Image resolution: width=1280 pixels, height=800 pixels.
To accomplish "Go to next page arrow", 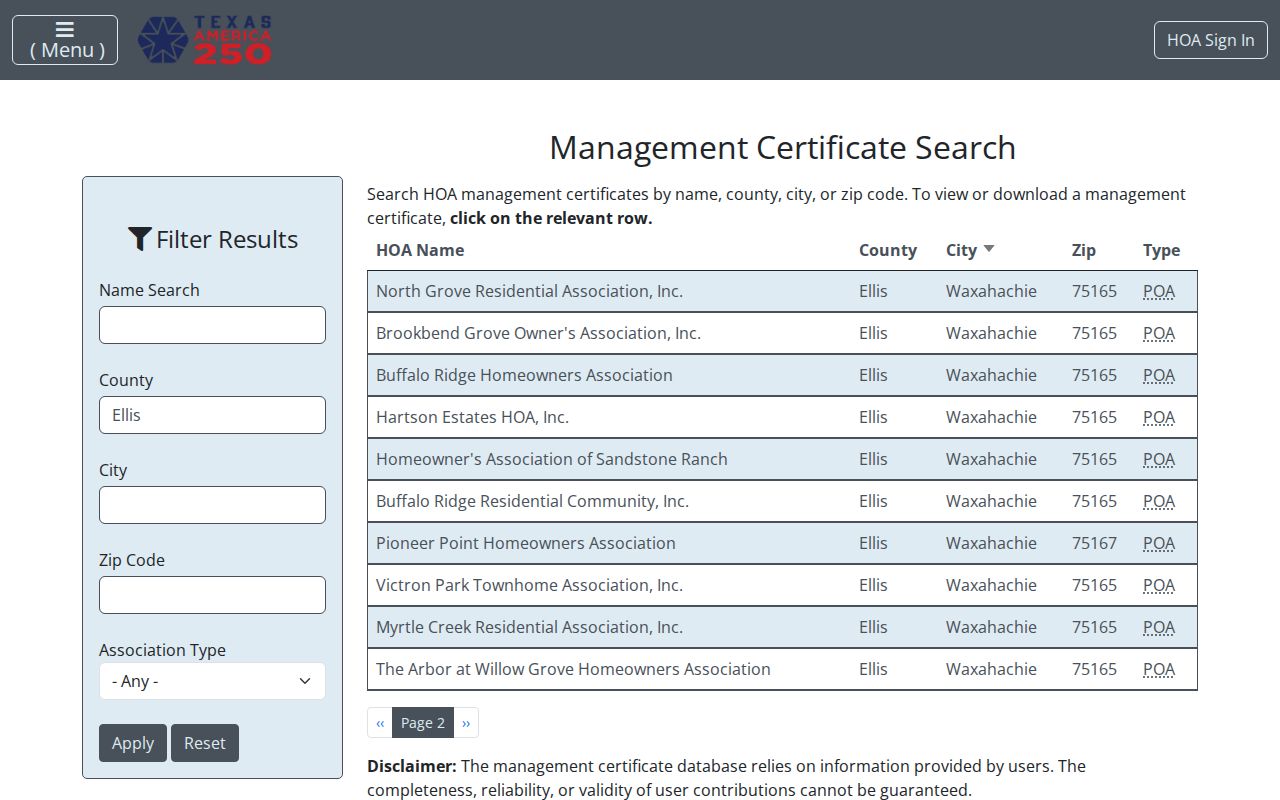I will [x=466, y=723].
